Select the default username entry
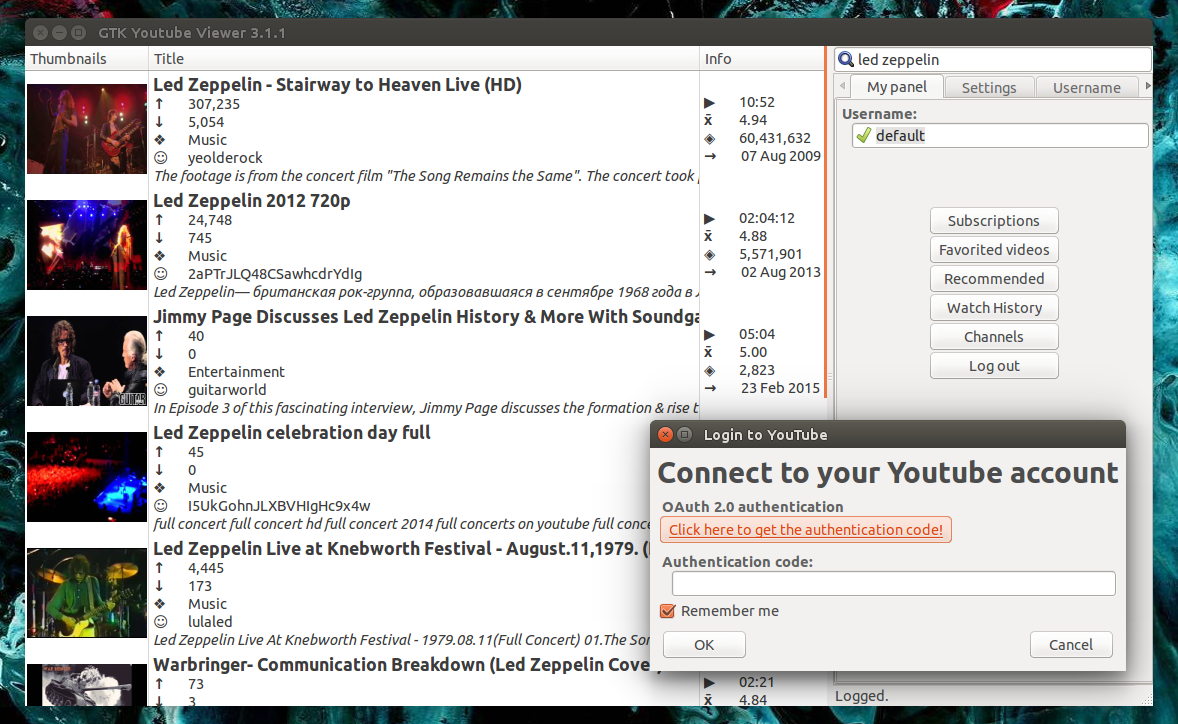Viewport: 1178px width, 724px height. pos(1000,135)
